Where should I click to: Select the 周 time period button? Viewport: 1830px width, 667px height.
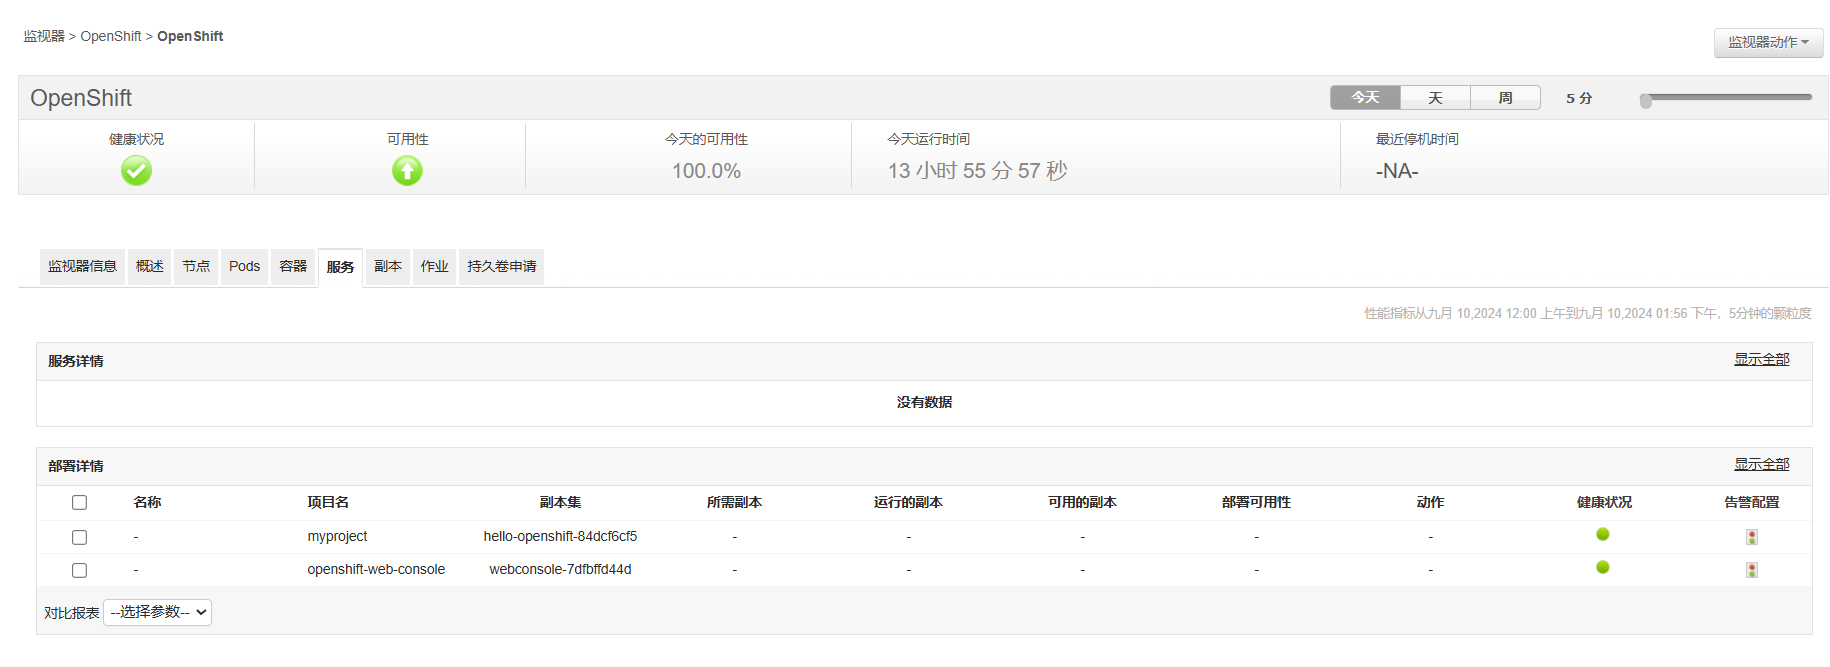pos(1505,97)
